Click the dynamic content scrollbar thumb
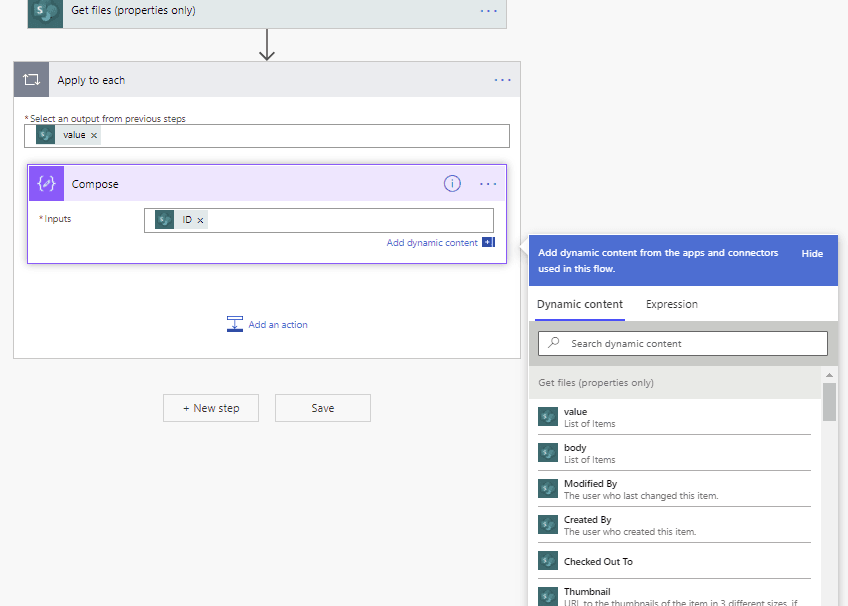This screenshot has width=848, height=606. coord(829,402)
